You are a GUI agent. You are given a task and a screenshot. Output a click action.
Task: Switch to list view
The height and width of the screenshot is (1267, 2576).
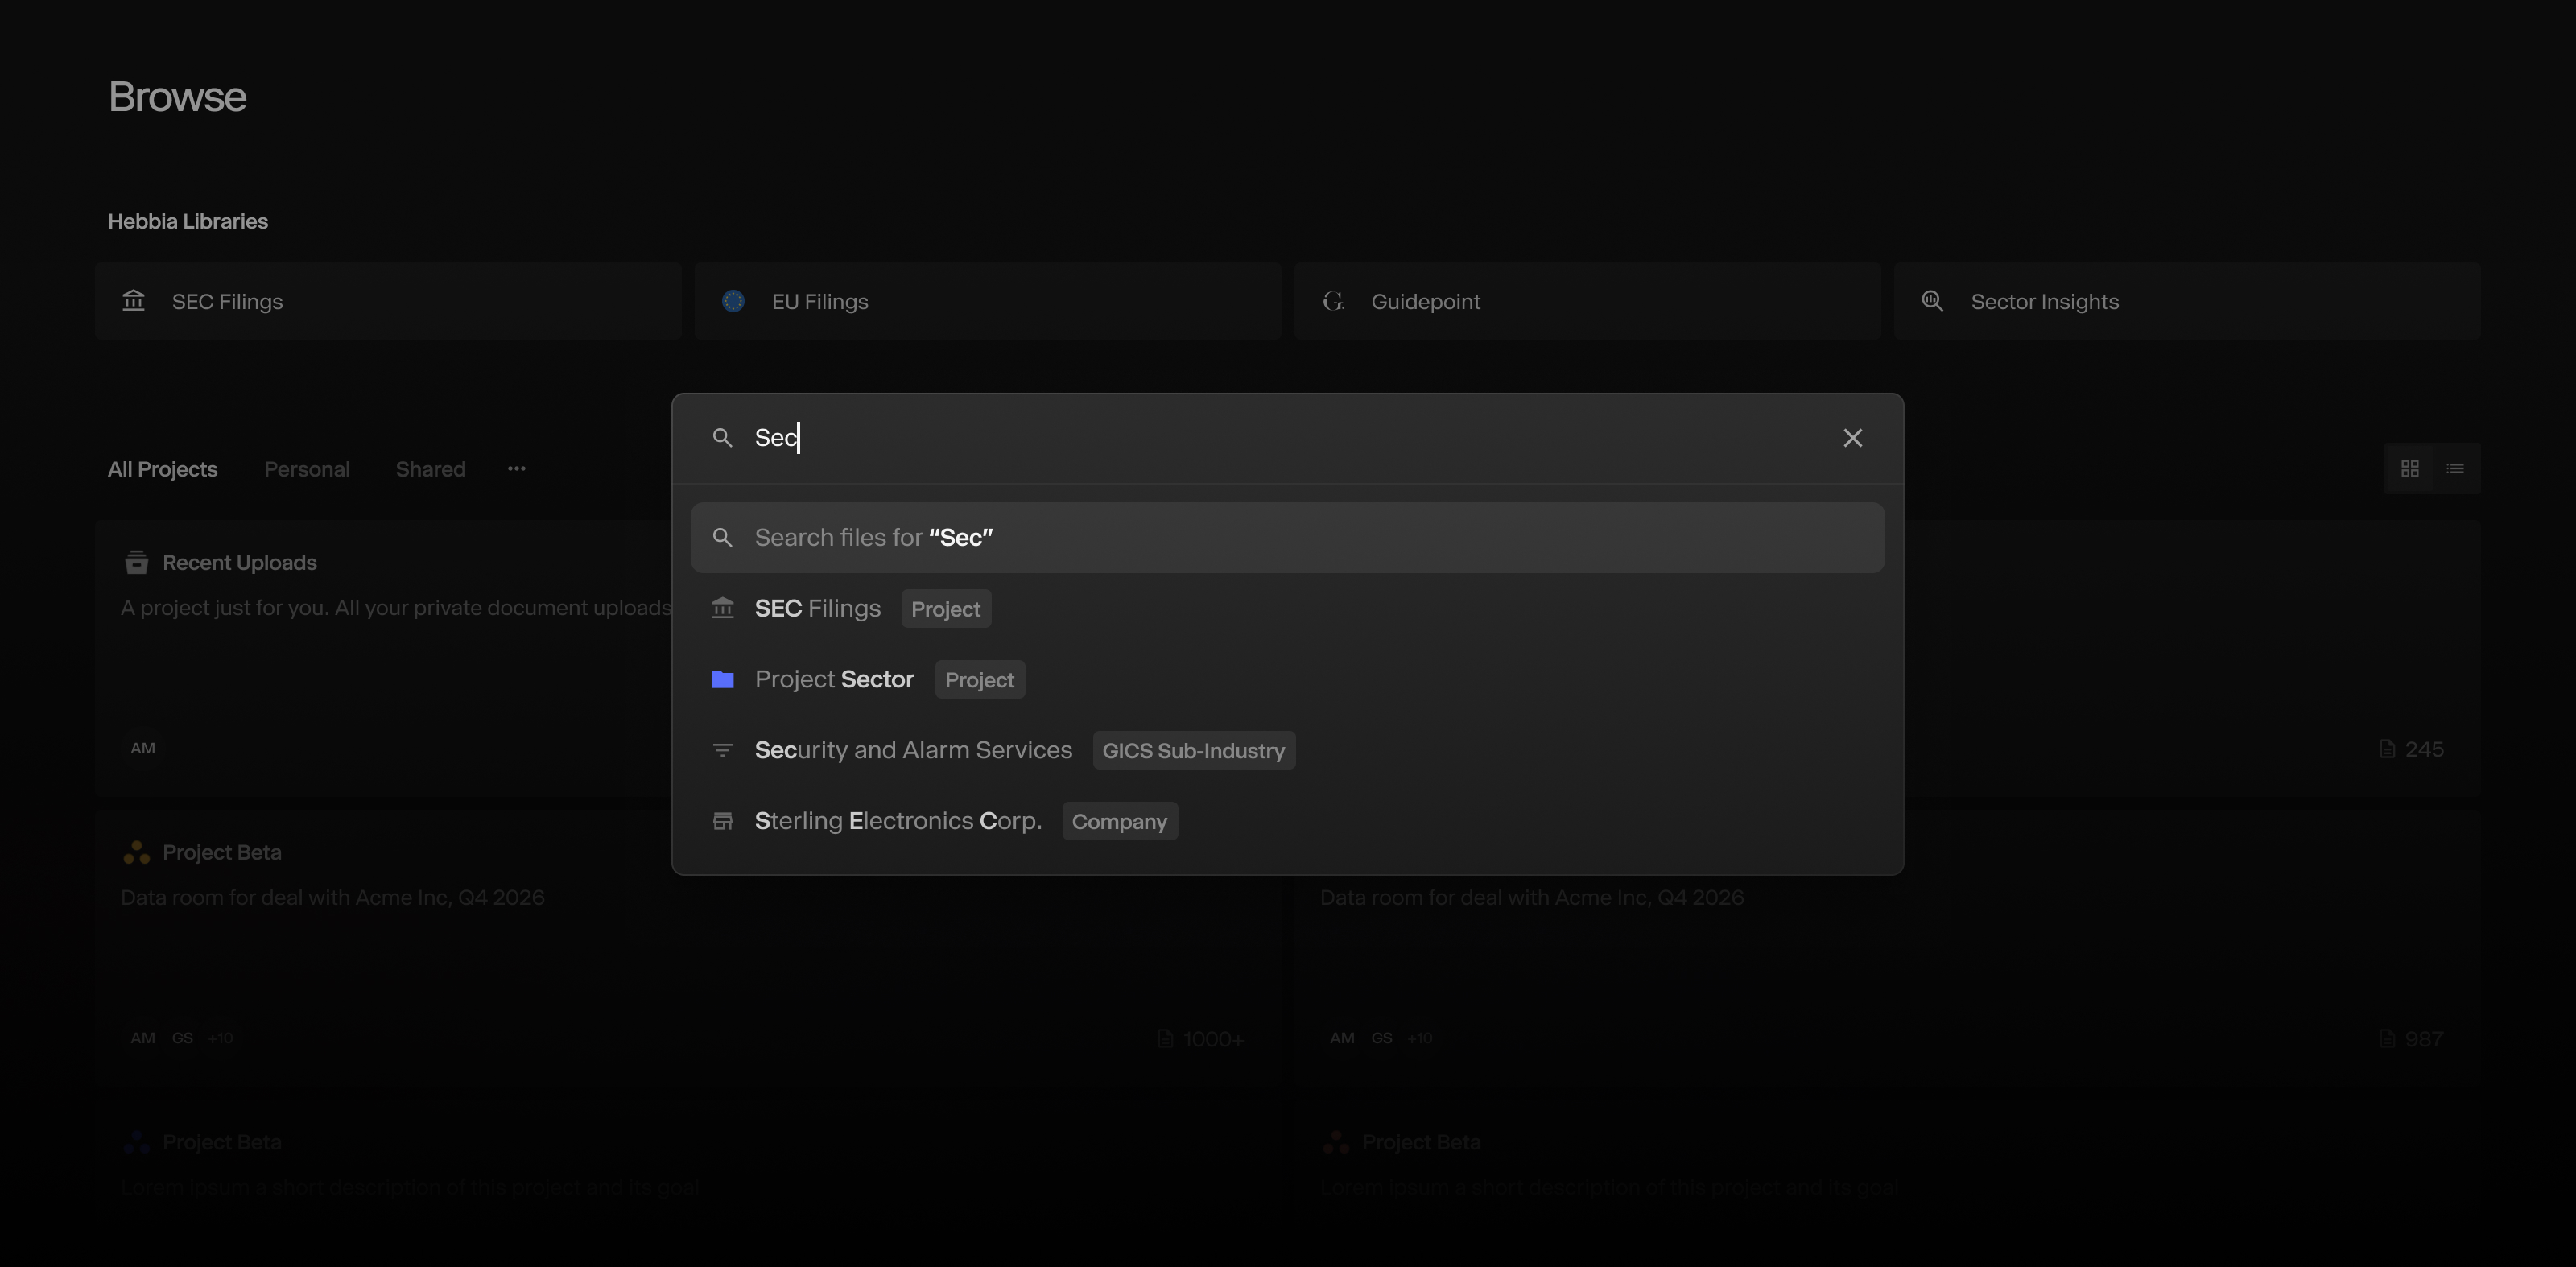[x=2456, y=468]
